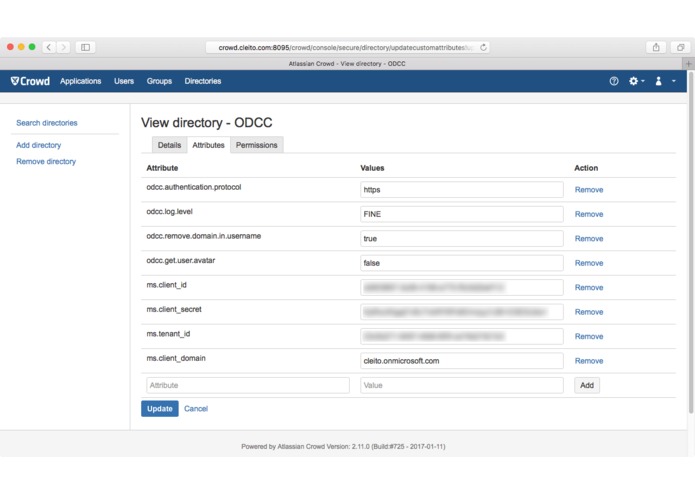Show all tabs overview icon
695x494 pixels.
pos(680,47)
